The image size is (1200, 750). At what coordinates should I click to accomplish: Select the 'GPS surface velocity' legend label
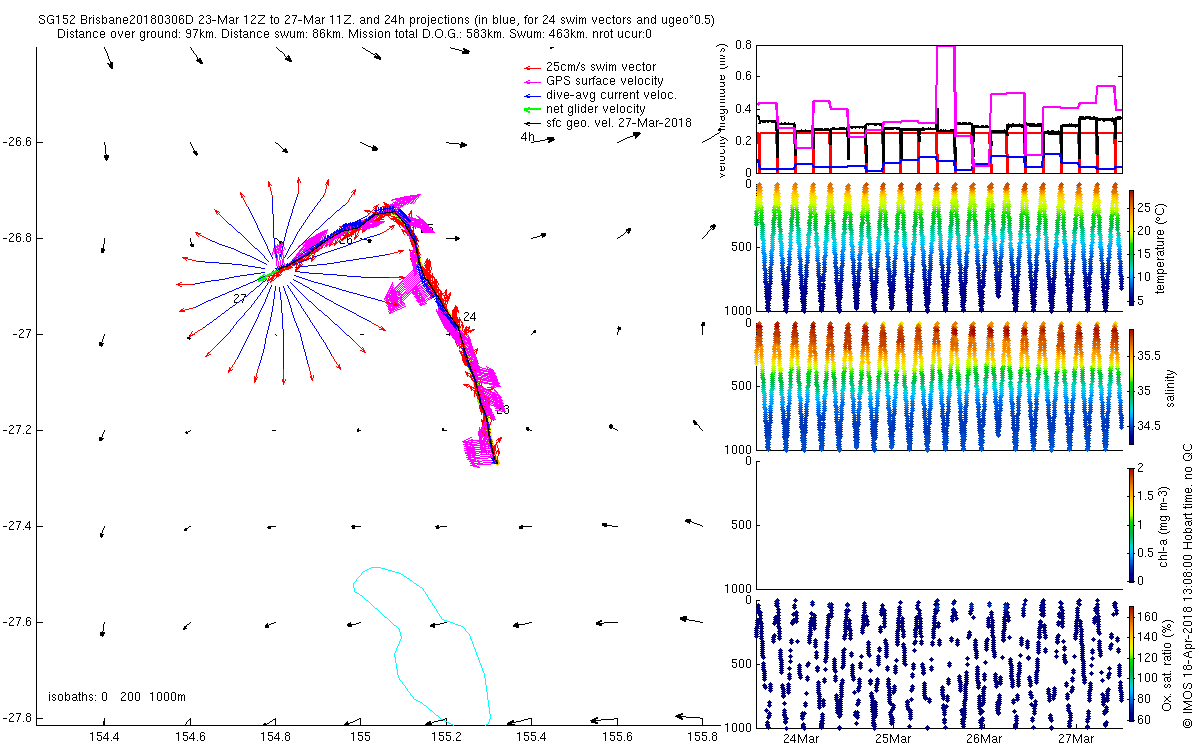(x=604, y=81)
